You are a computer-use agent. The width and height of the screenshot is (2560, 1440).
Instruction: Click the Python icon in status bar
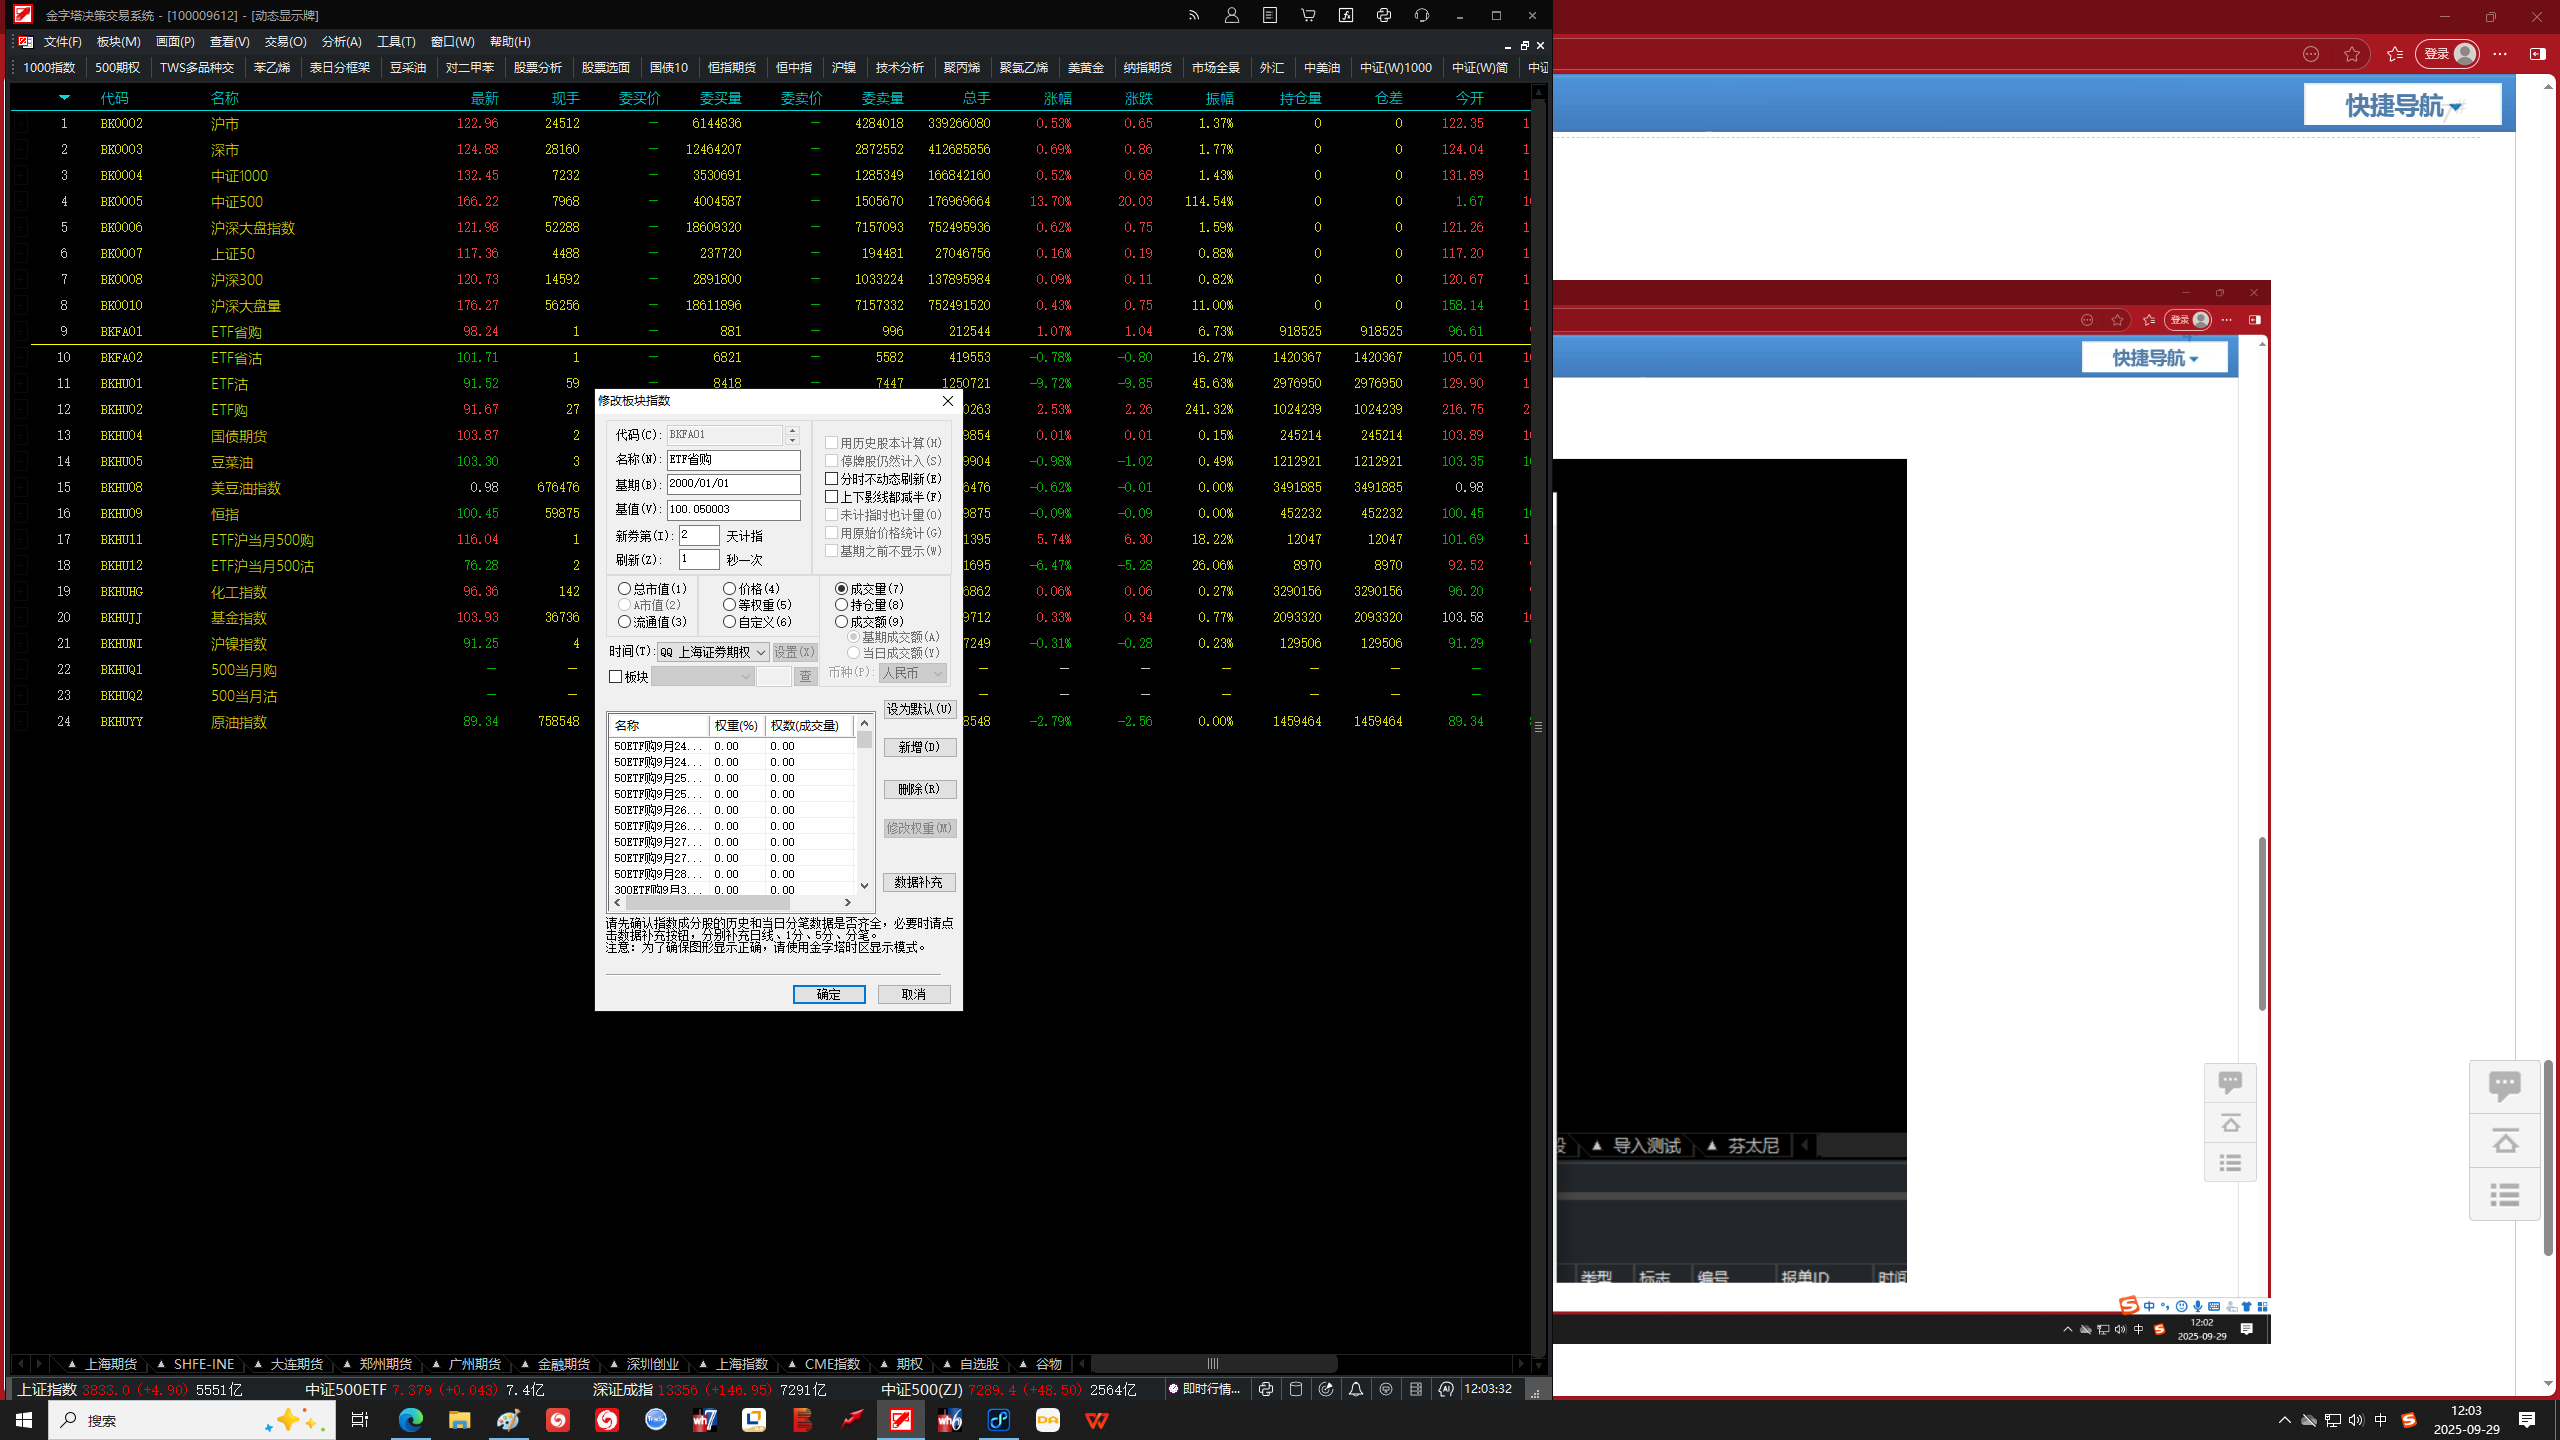(x=1266, y=1389)
